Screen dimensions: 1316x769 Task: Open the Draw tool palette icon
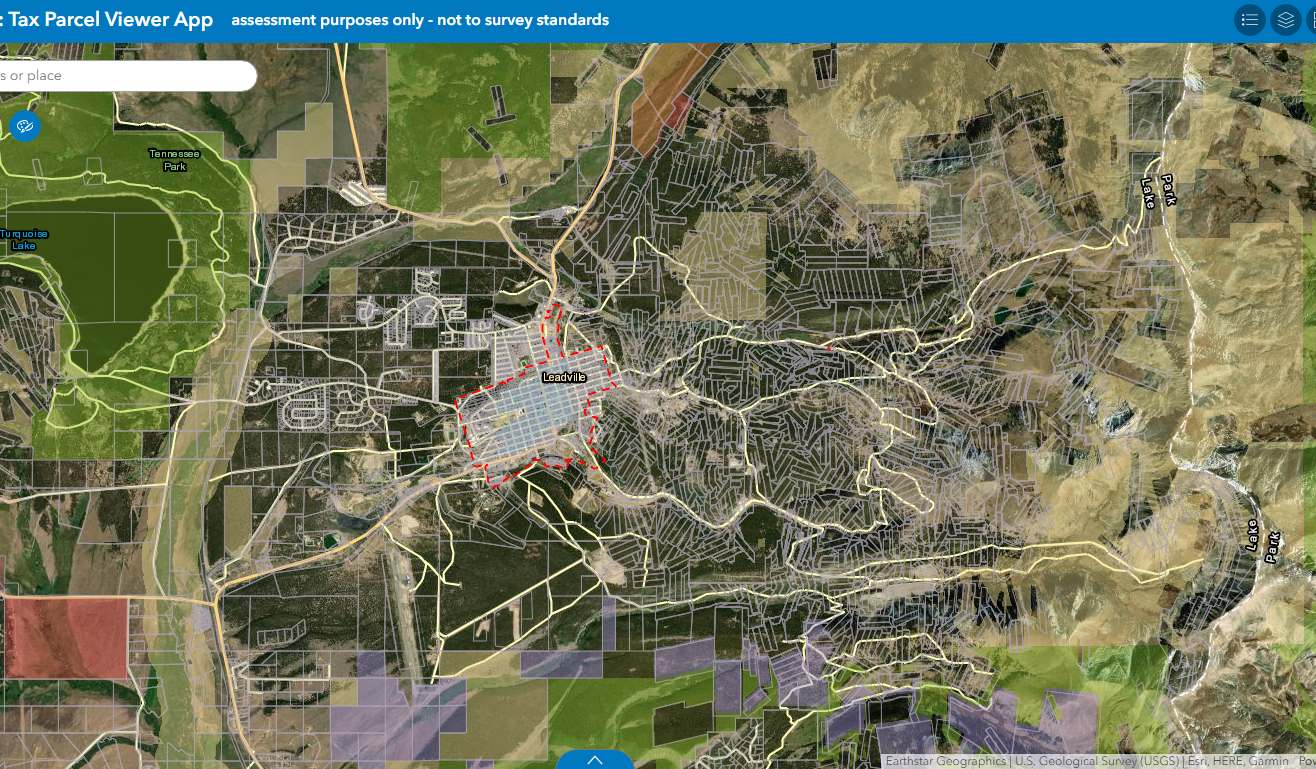tap(25, 126)
